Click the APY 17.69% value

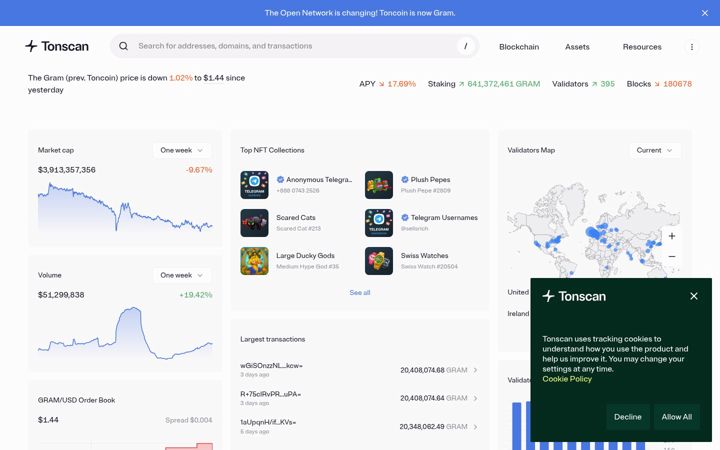tap(401, 84)
